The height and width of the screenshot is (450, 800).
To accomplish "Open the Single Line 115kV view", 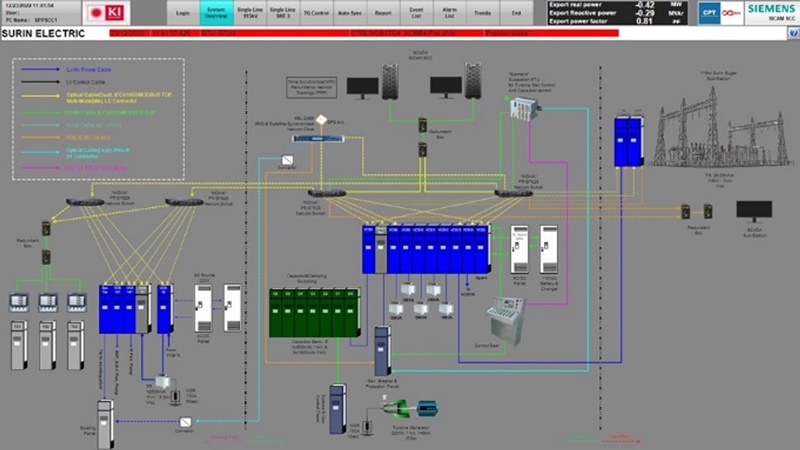I will (249, 14).
